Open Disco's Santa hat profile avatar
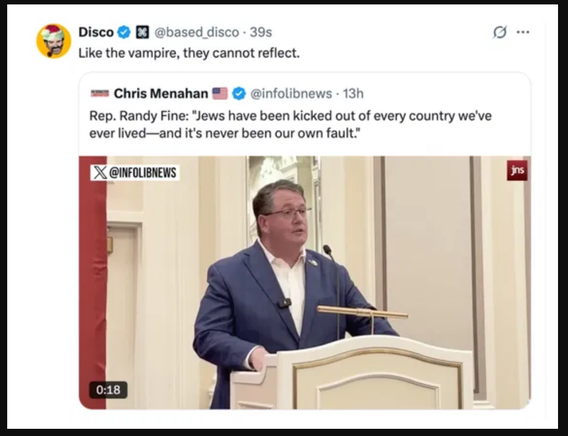 pyautogui.click(x=54, y=41)
